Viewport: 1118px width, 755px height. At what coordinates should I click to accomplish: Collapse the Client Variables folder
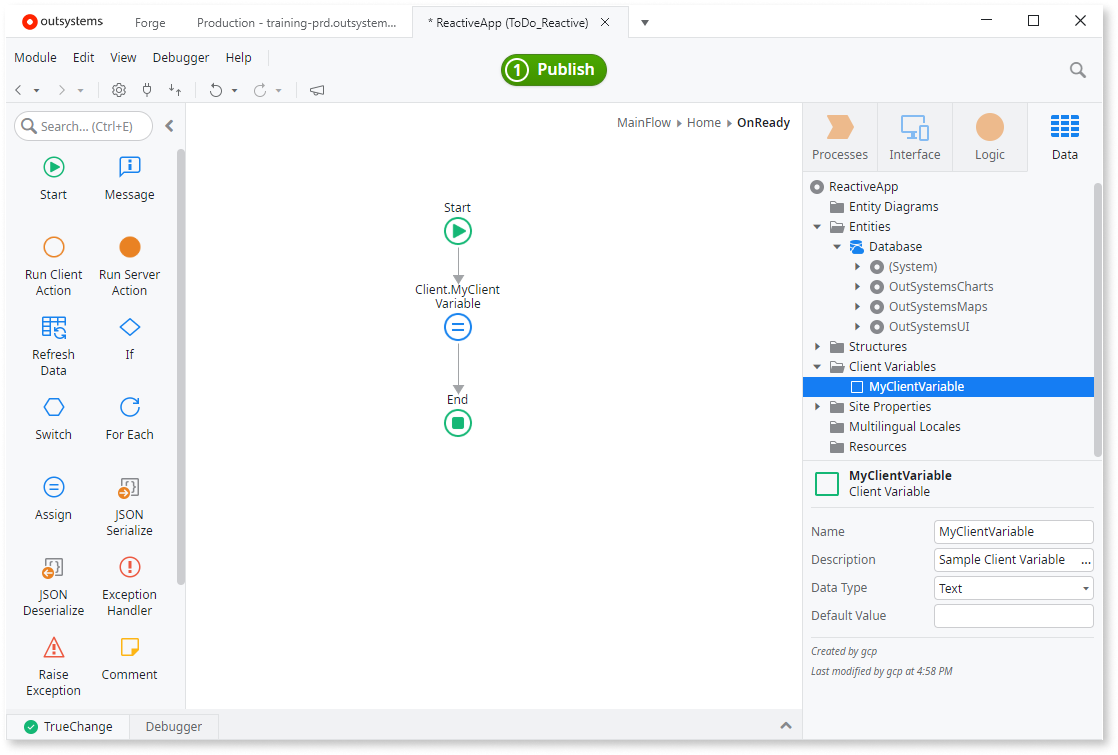818,366
